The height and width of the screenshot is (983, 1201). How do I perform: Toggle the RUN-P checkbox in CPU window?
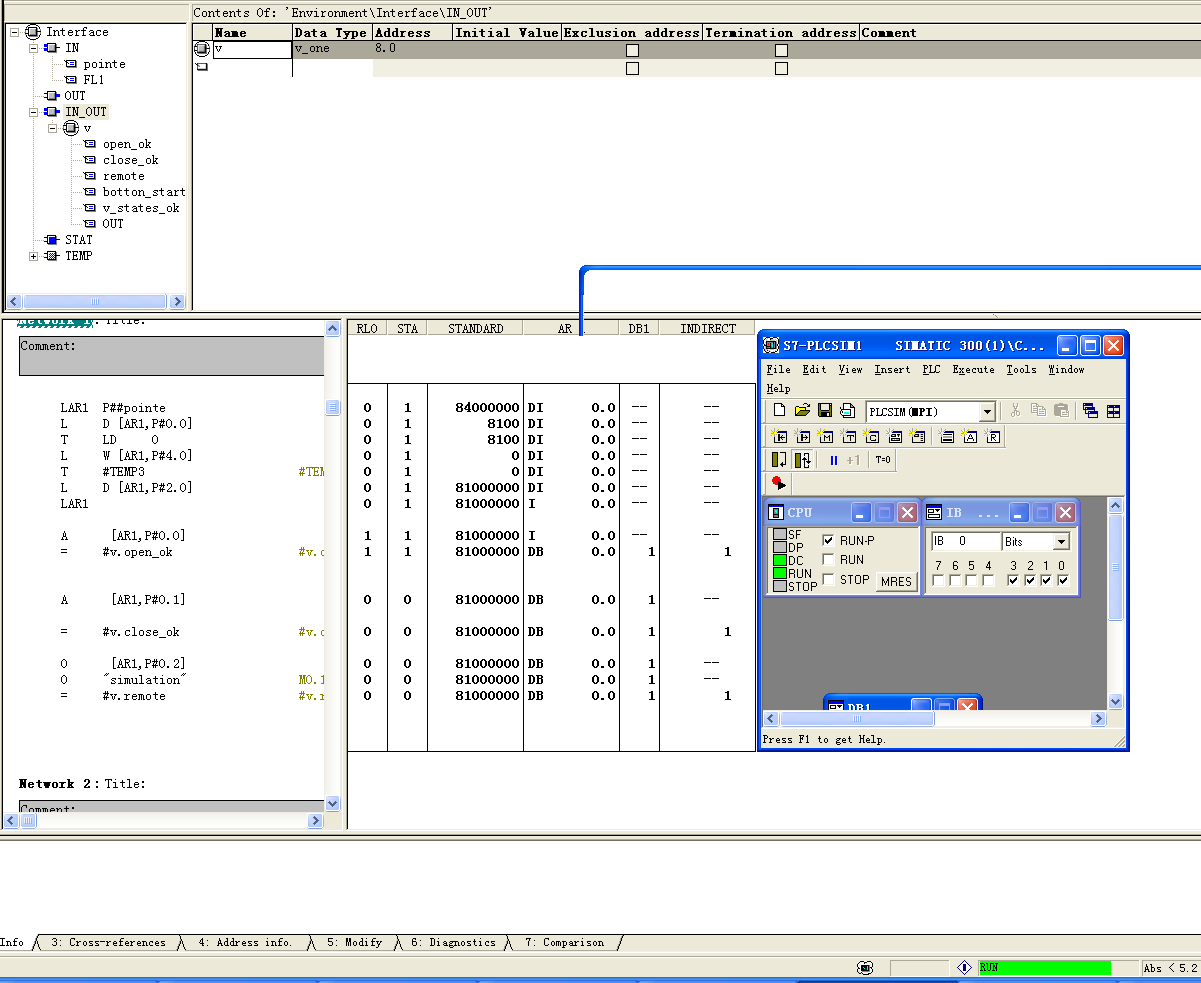point(828,540)
